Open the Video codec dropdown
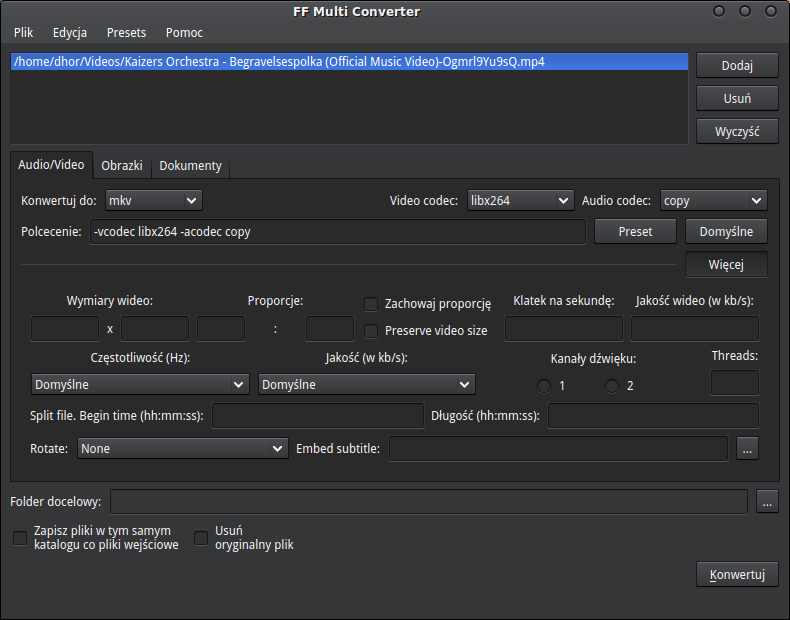The width and height of the screenshot is (790, 620). click(x=520, y=200)
